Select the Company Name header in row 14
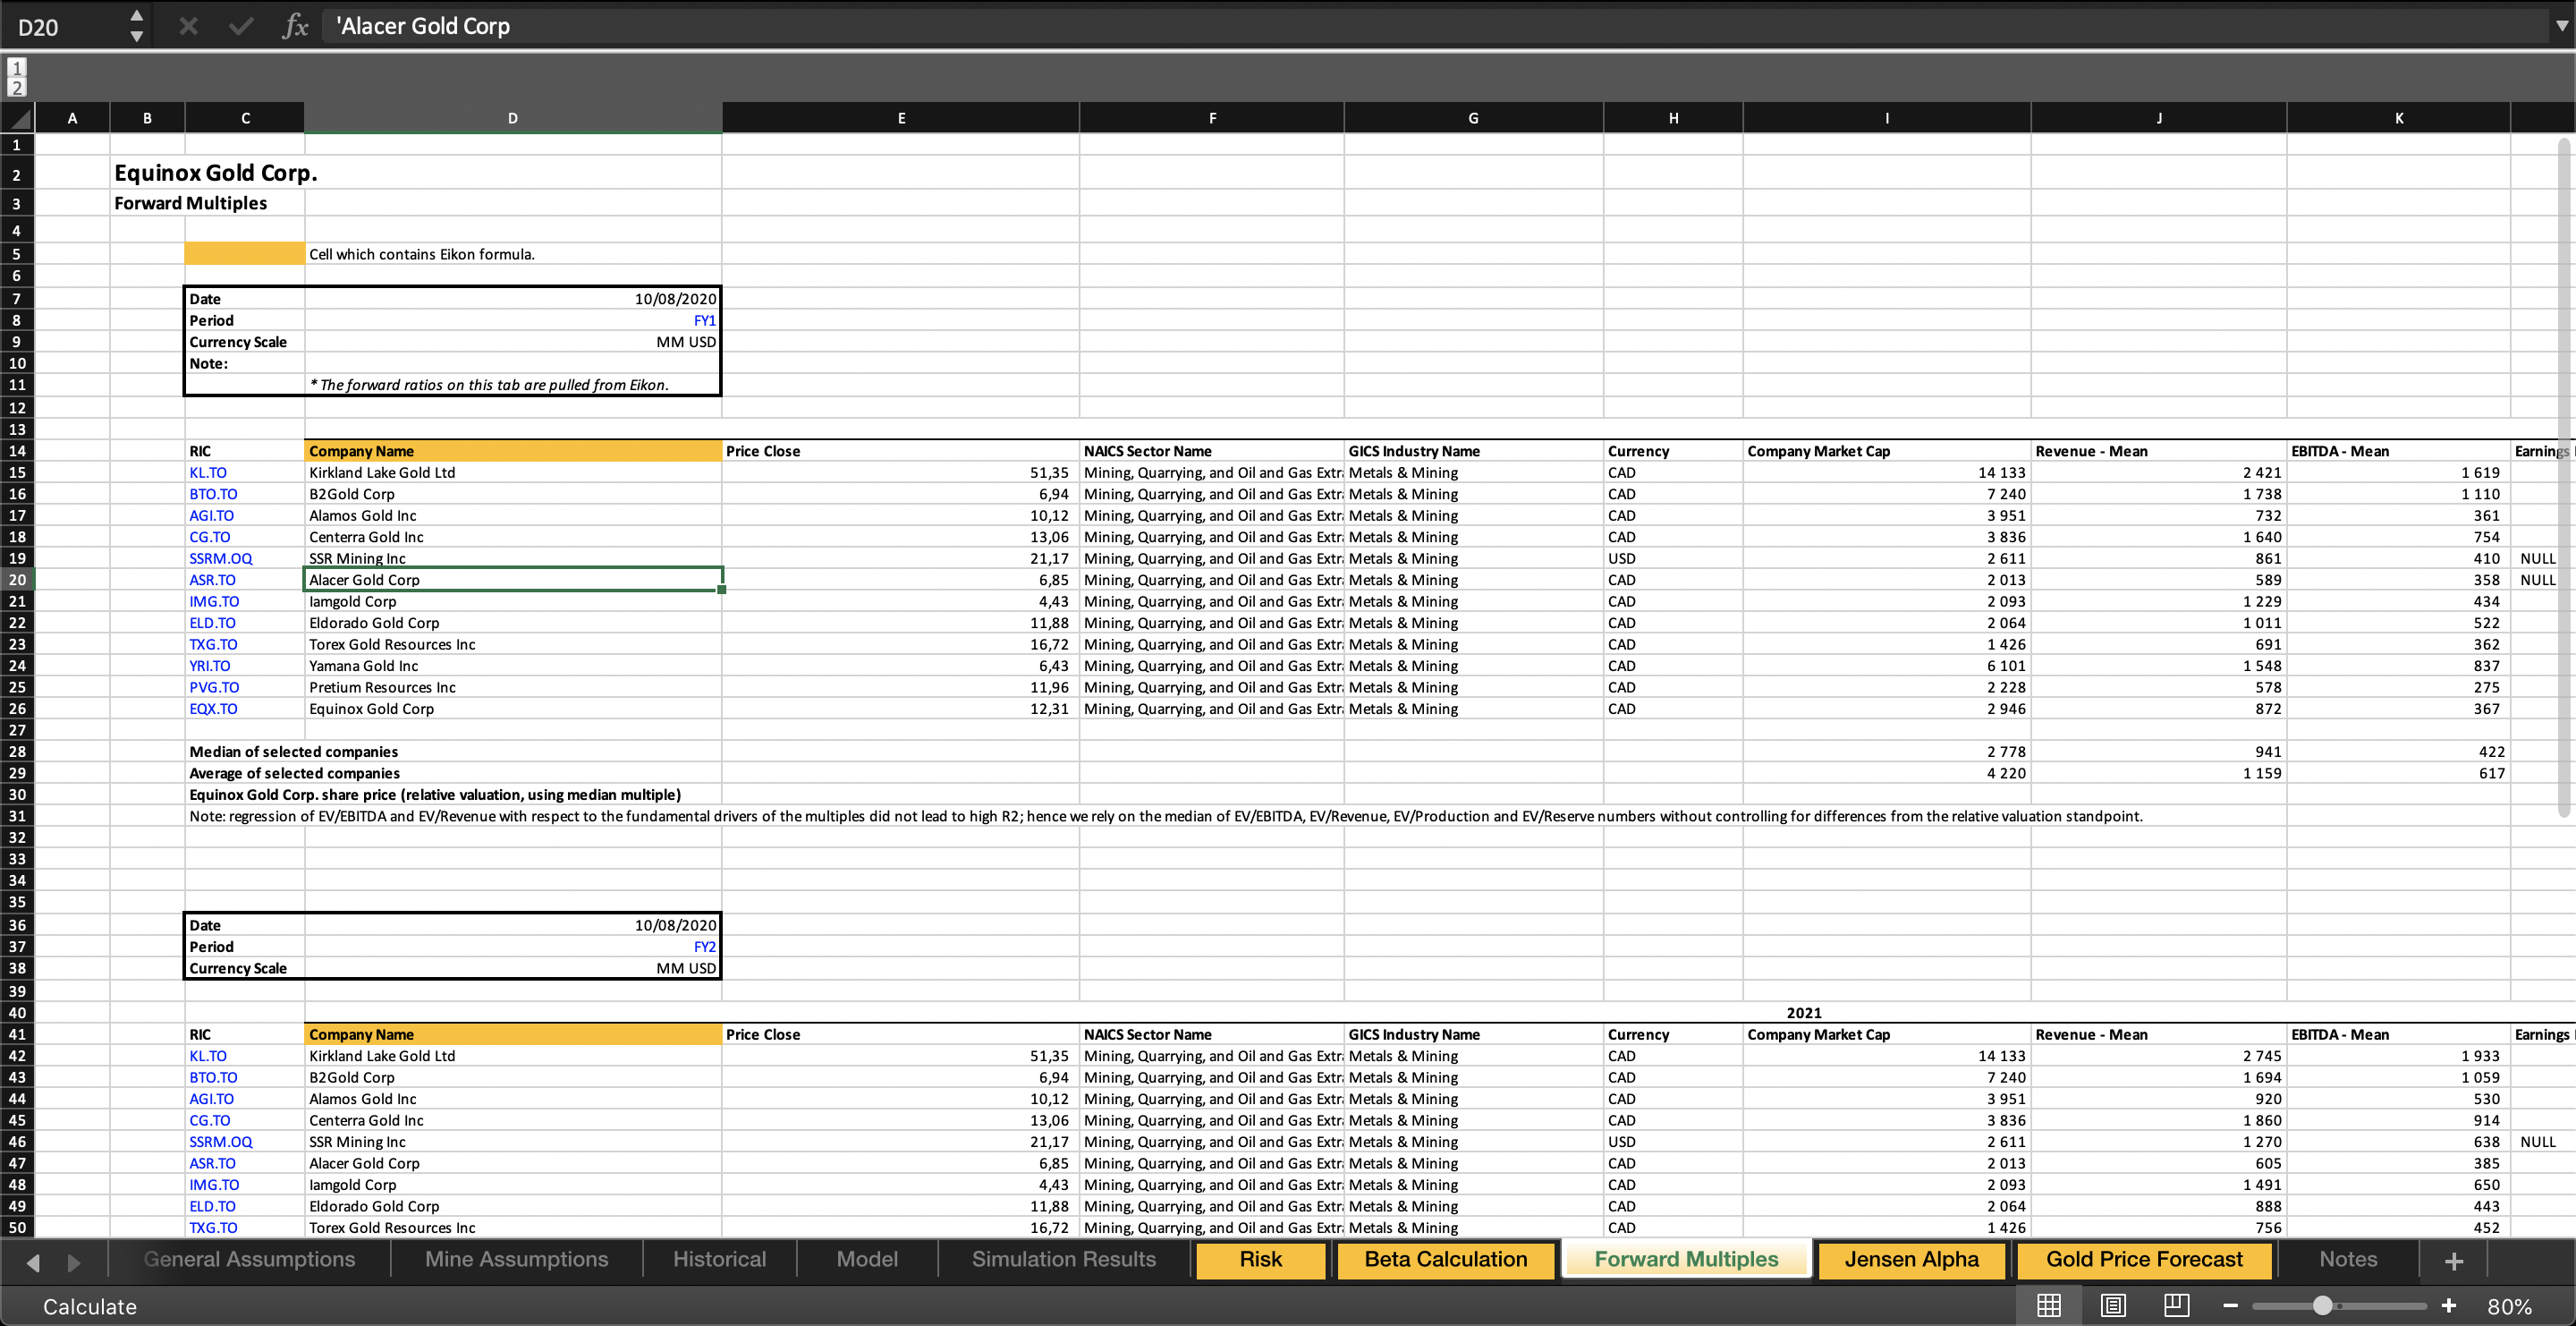This screenshot has height=1326, width=2576. (513, 451)
